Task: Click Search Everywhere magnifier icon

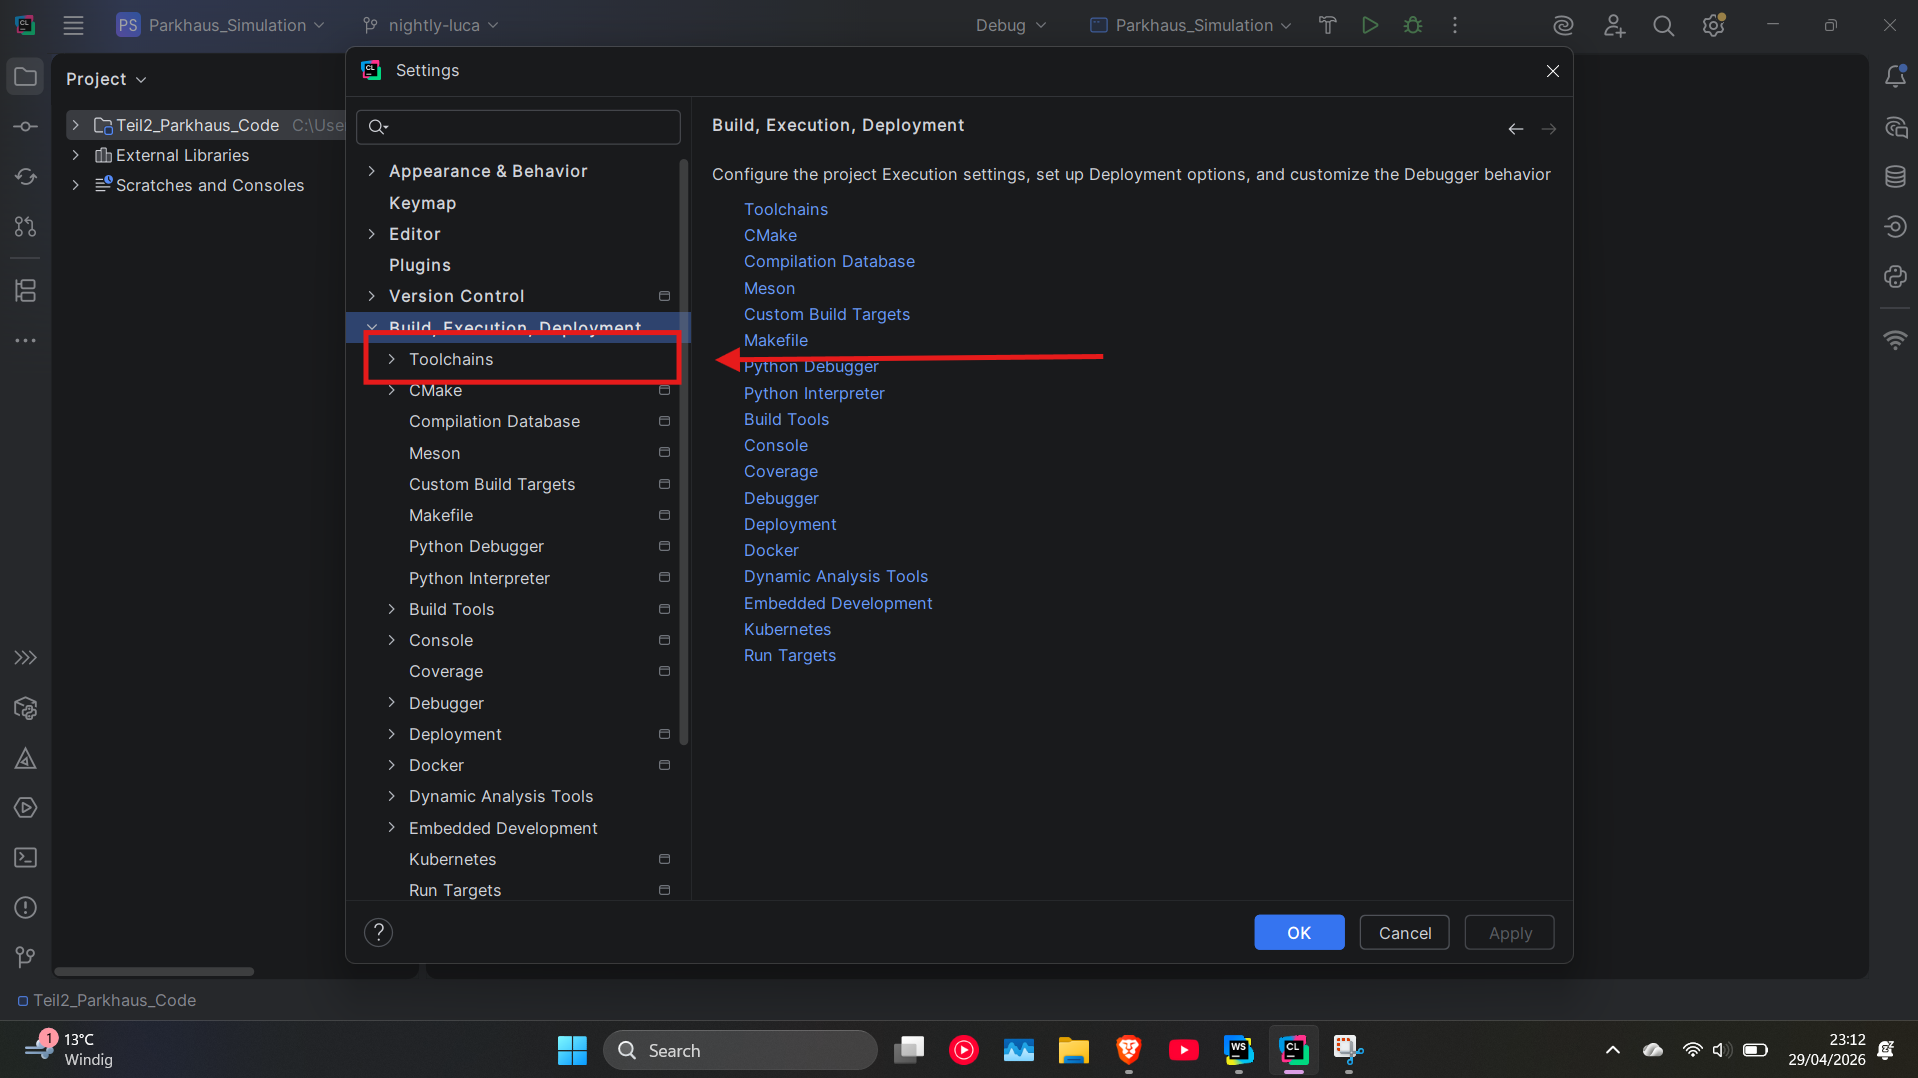Action: (x=1663, y=25)
